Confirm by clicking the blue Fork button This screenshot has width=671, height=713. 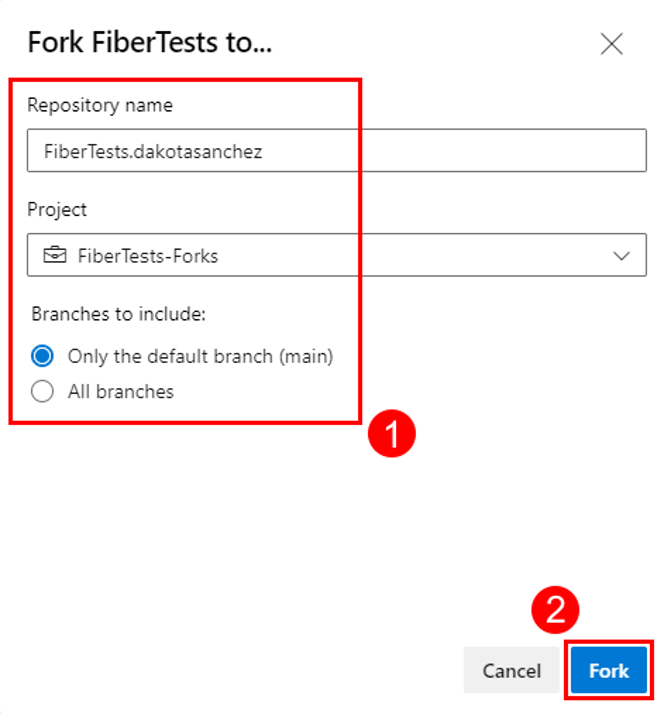click(609, 670)
